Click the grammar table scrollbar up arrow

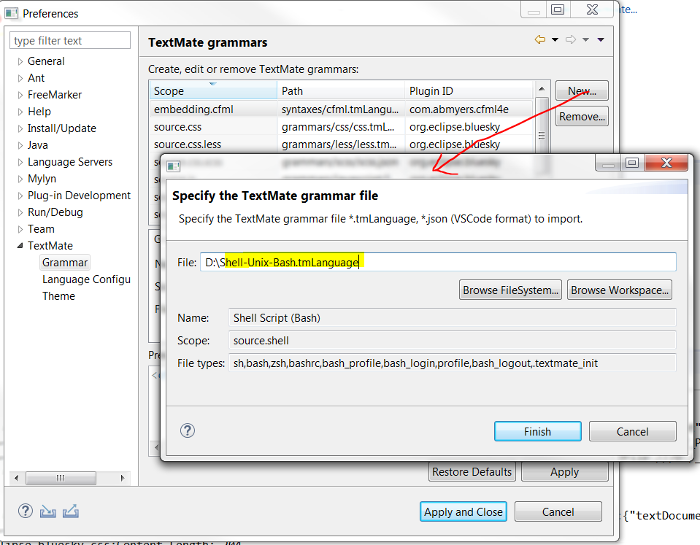coord(541,89)
